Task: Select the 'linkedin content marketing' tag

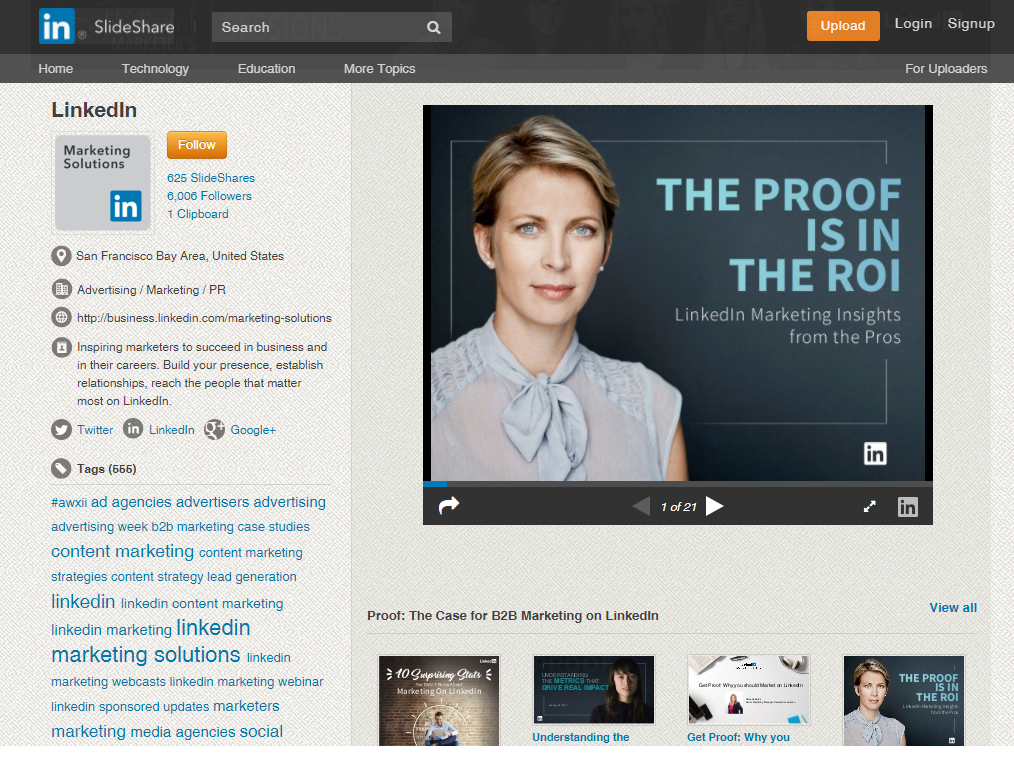Action: coord(202,603)
